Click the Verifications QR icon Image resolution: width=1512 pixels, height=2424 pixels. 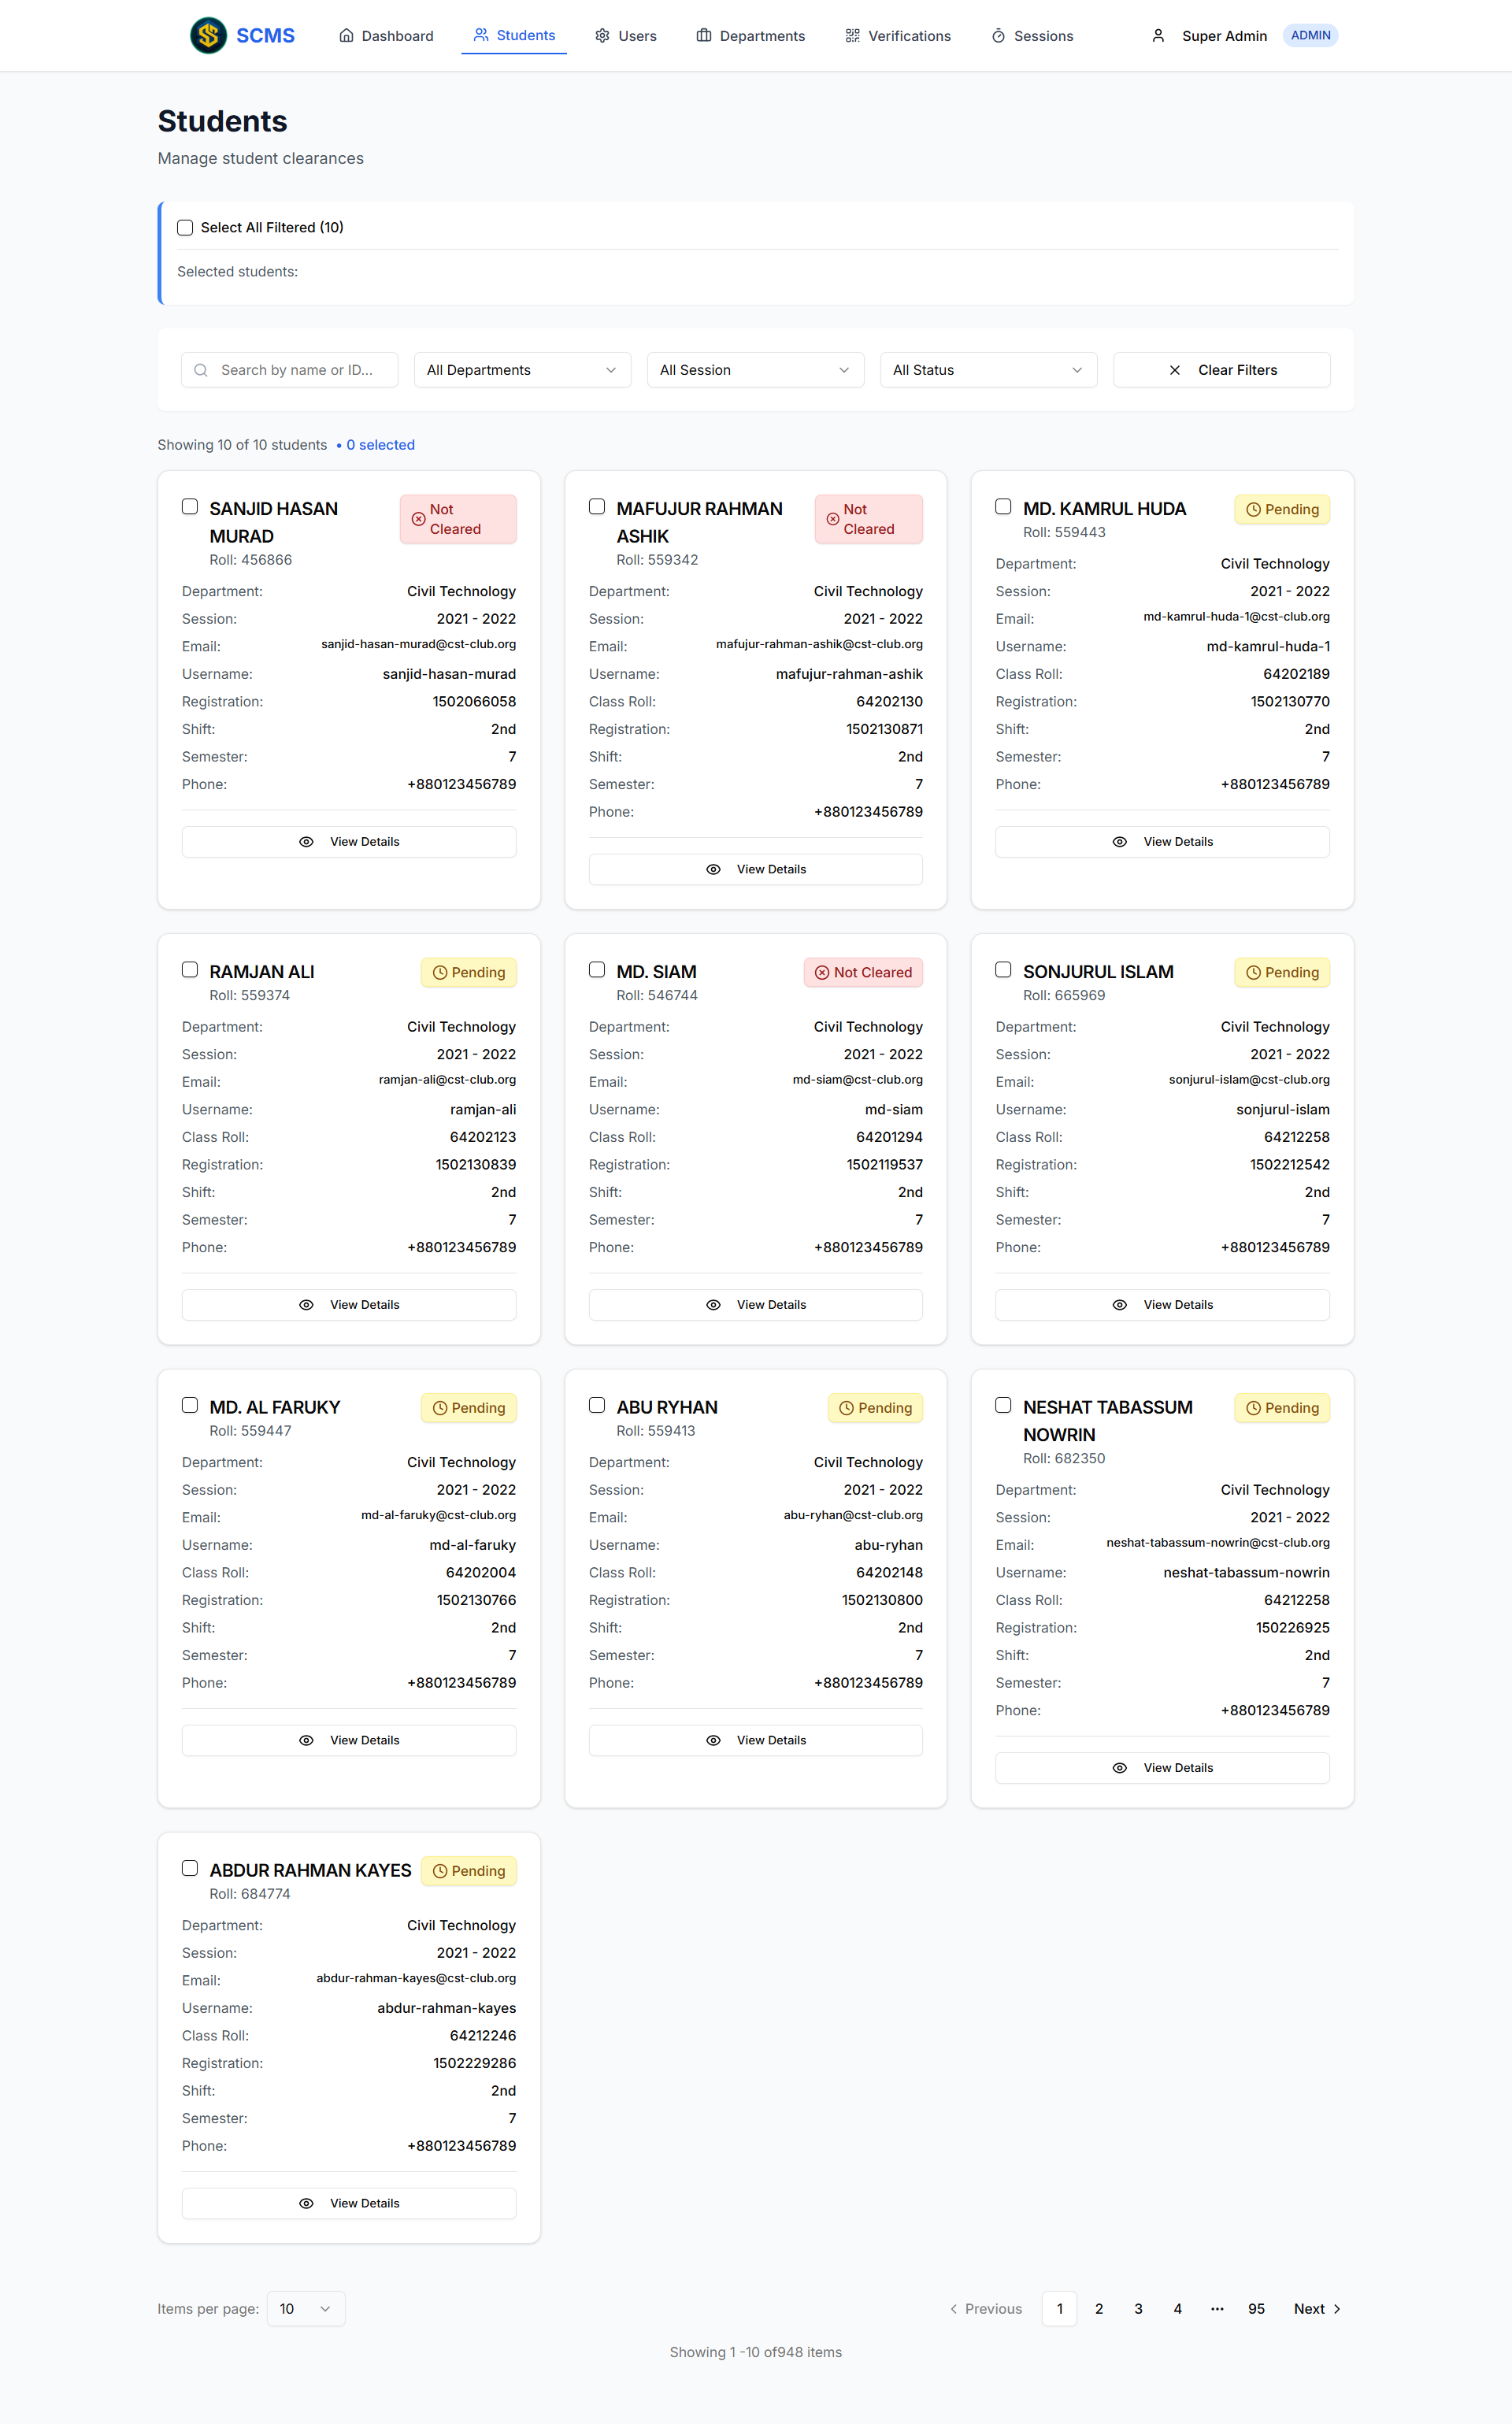tap(852, 36)
